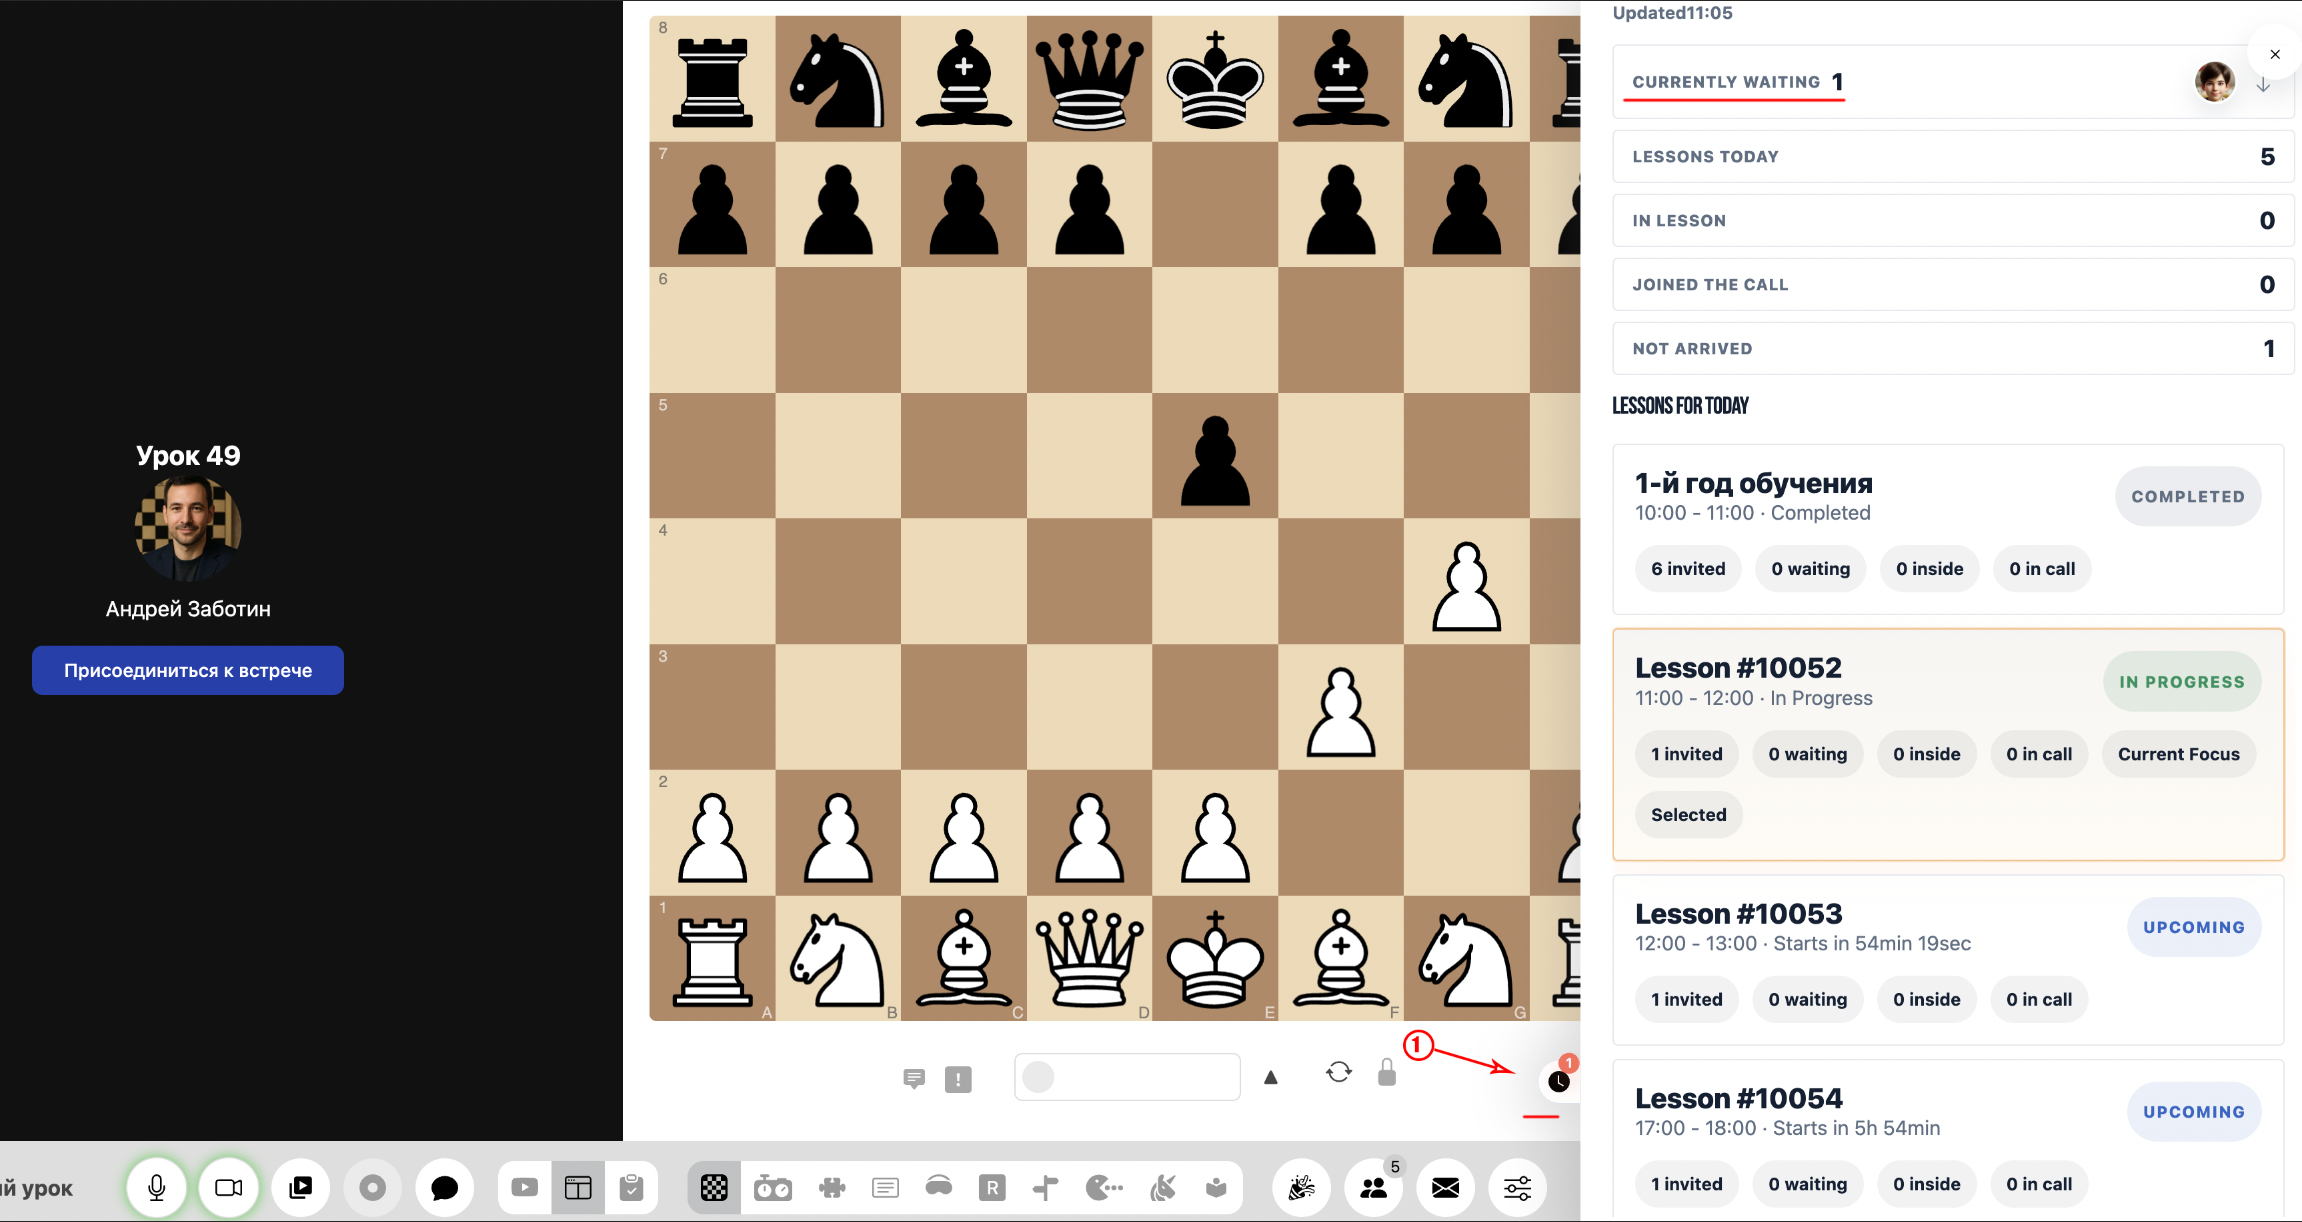Toggle the microphone button
The image size is (2302, 1222).
point(157,1187)
